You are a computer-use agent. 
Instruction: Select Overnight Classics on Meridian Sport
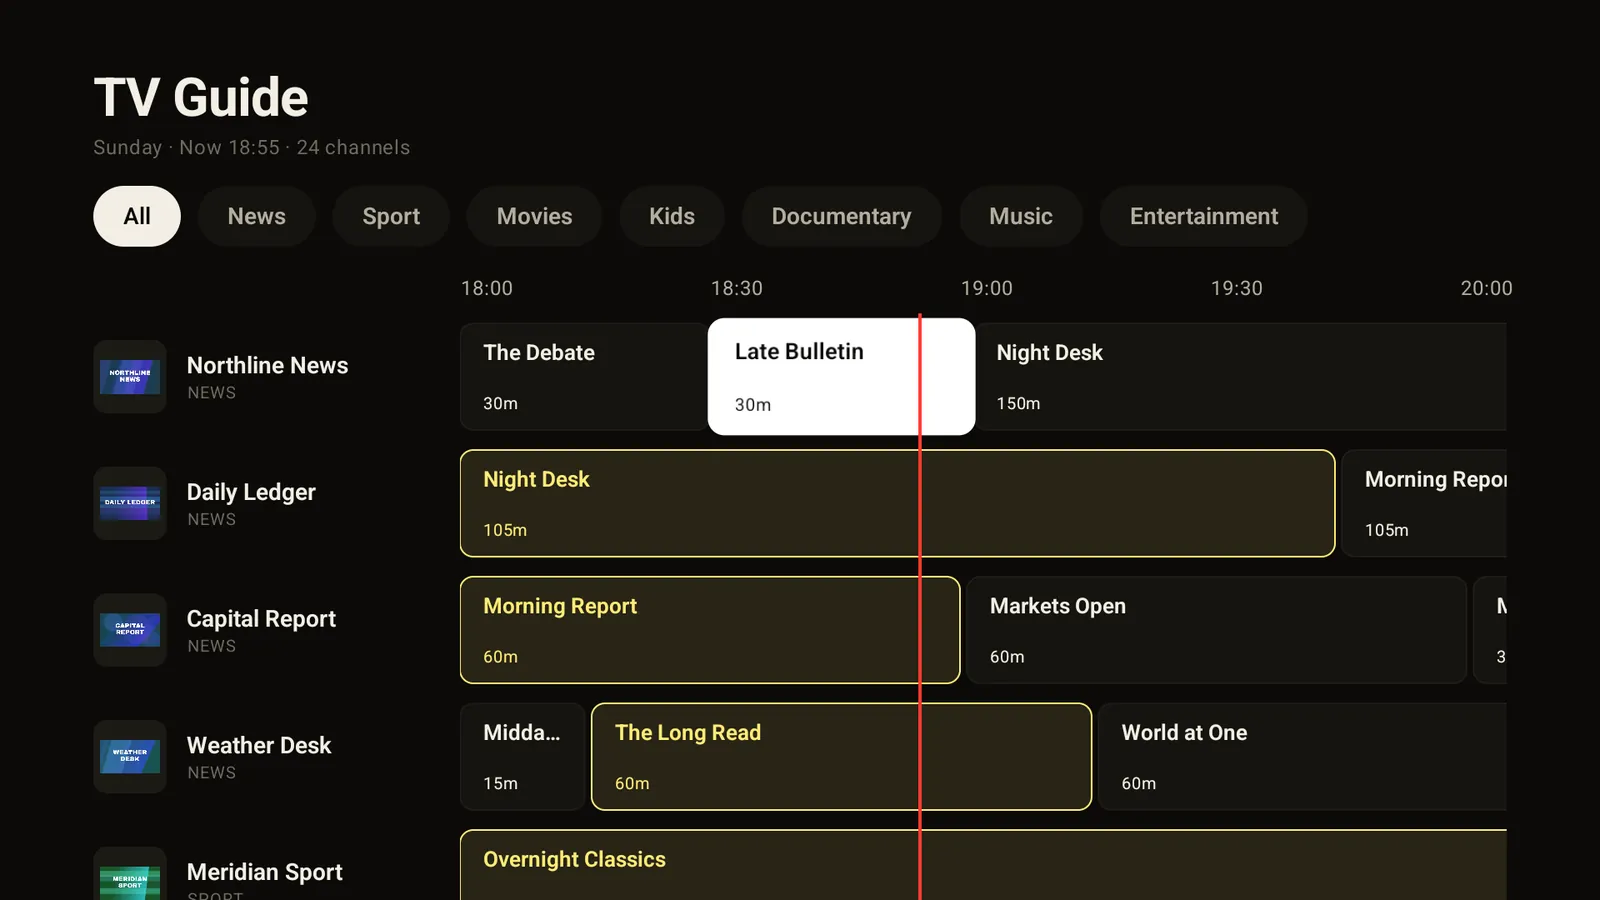tap(983, 865)
